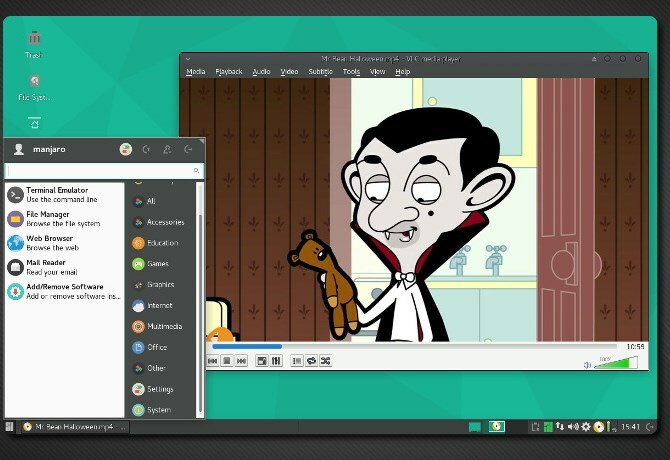Screen dimensions: 670x460
Task: Open the Subtitle menu in VLC
Action: point(320,72)
